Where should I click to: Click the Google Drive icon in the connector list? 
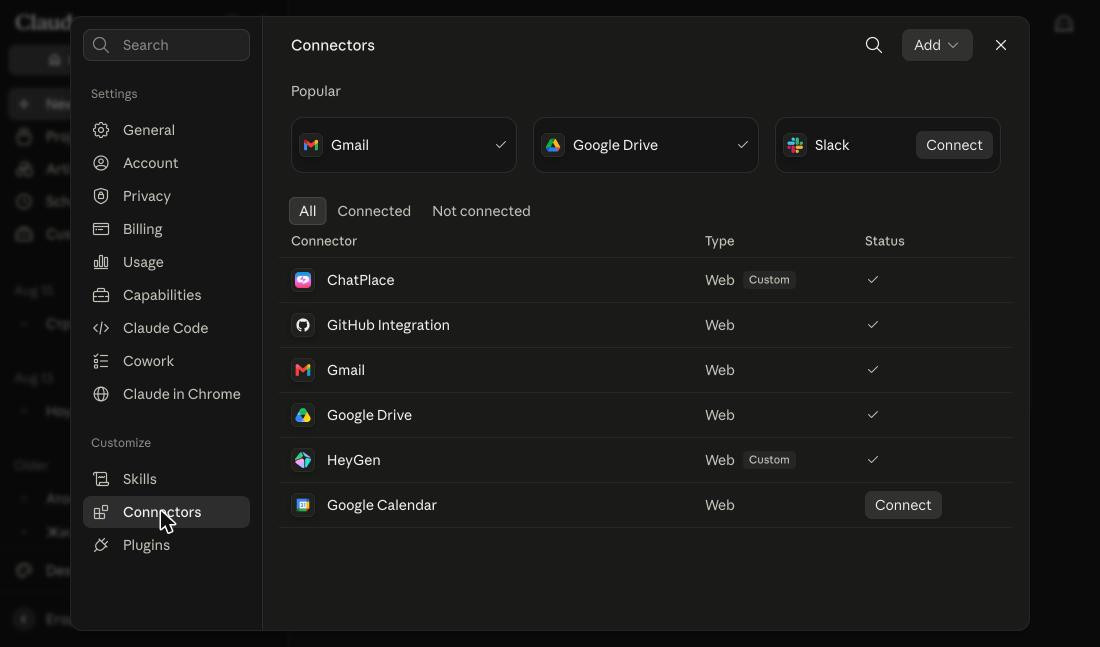[303, 415]
